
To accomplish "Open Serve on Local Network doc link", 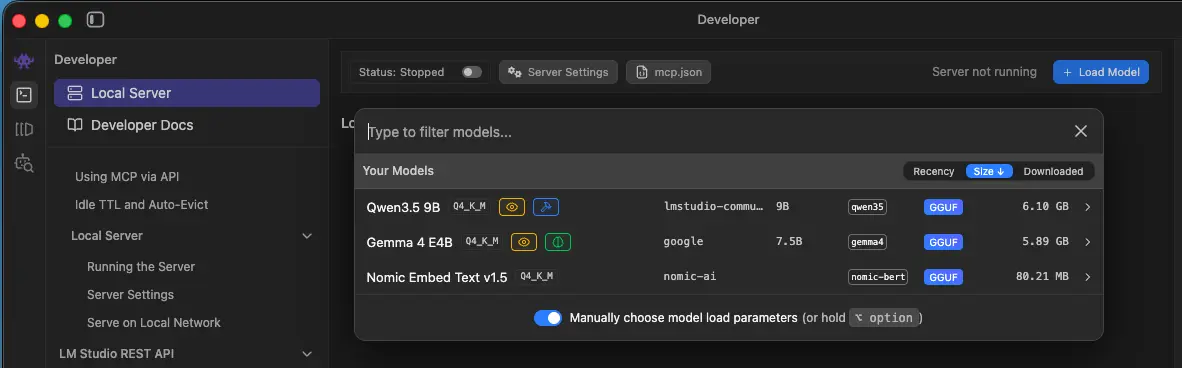I will tap(154, 323).
